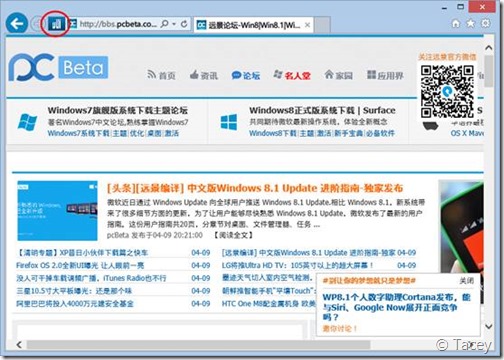Open headline 中文版Windows 8.1 Update 进阶指南

click(x=255, y=188)
